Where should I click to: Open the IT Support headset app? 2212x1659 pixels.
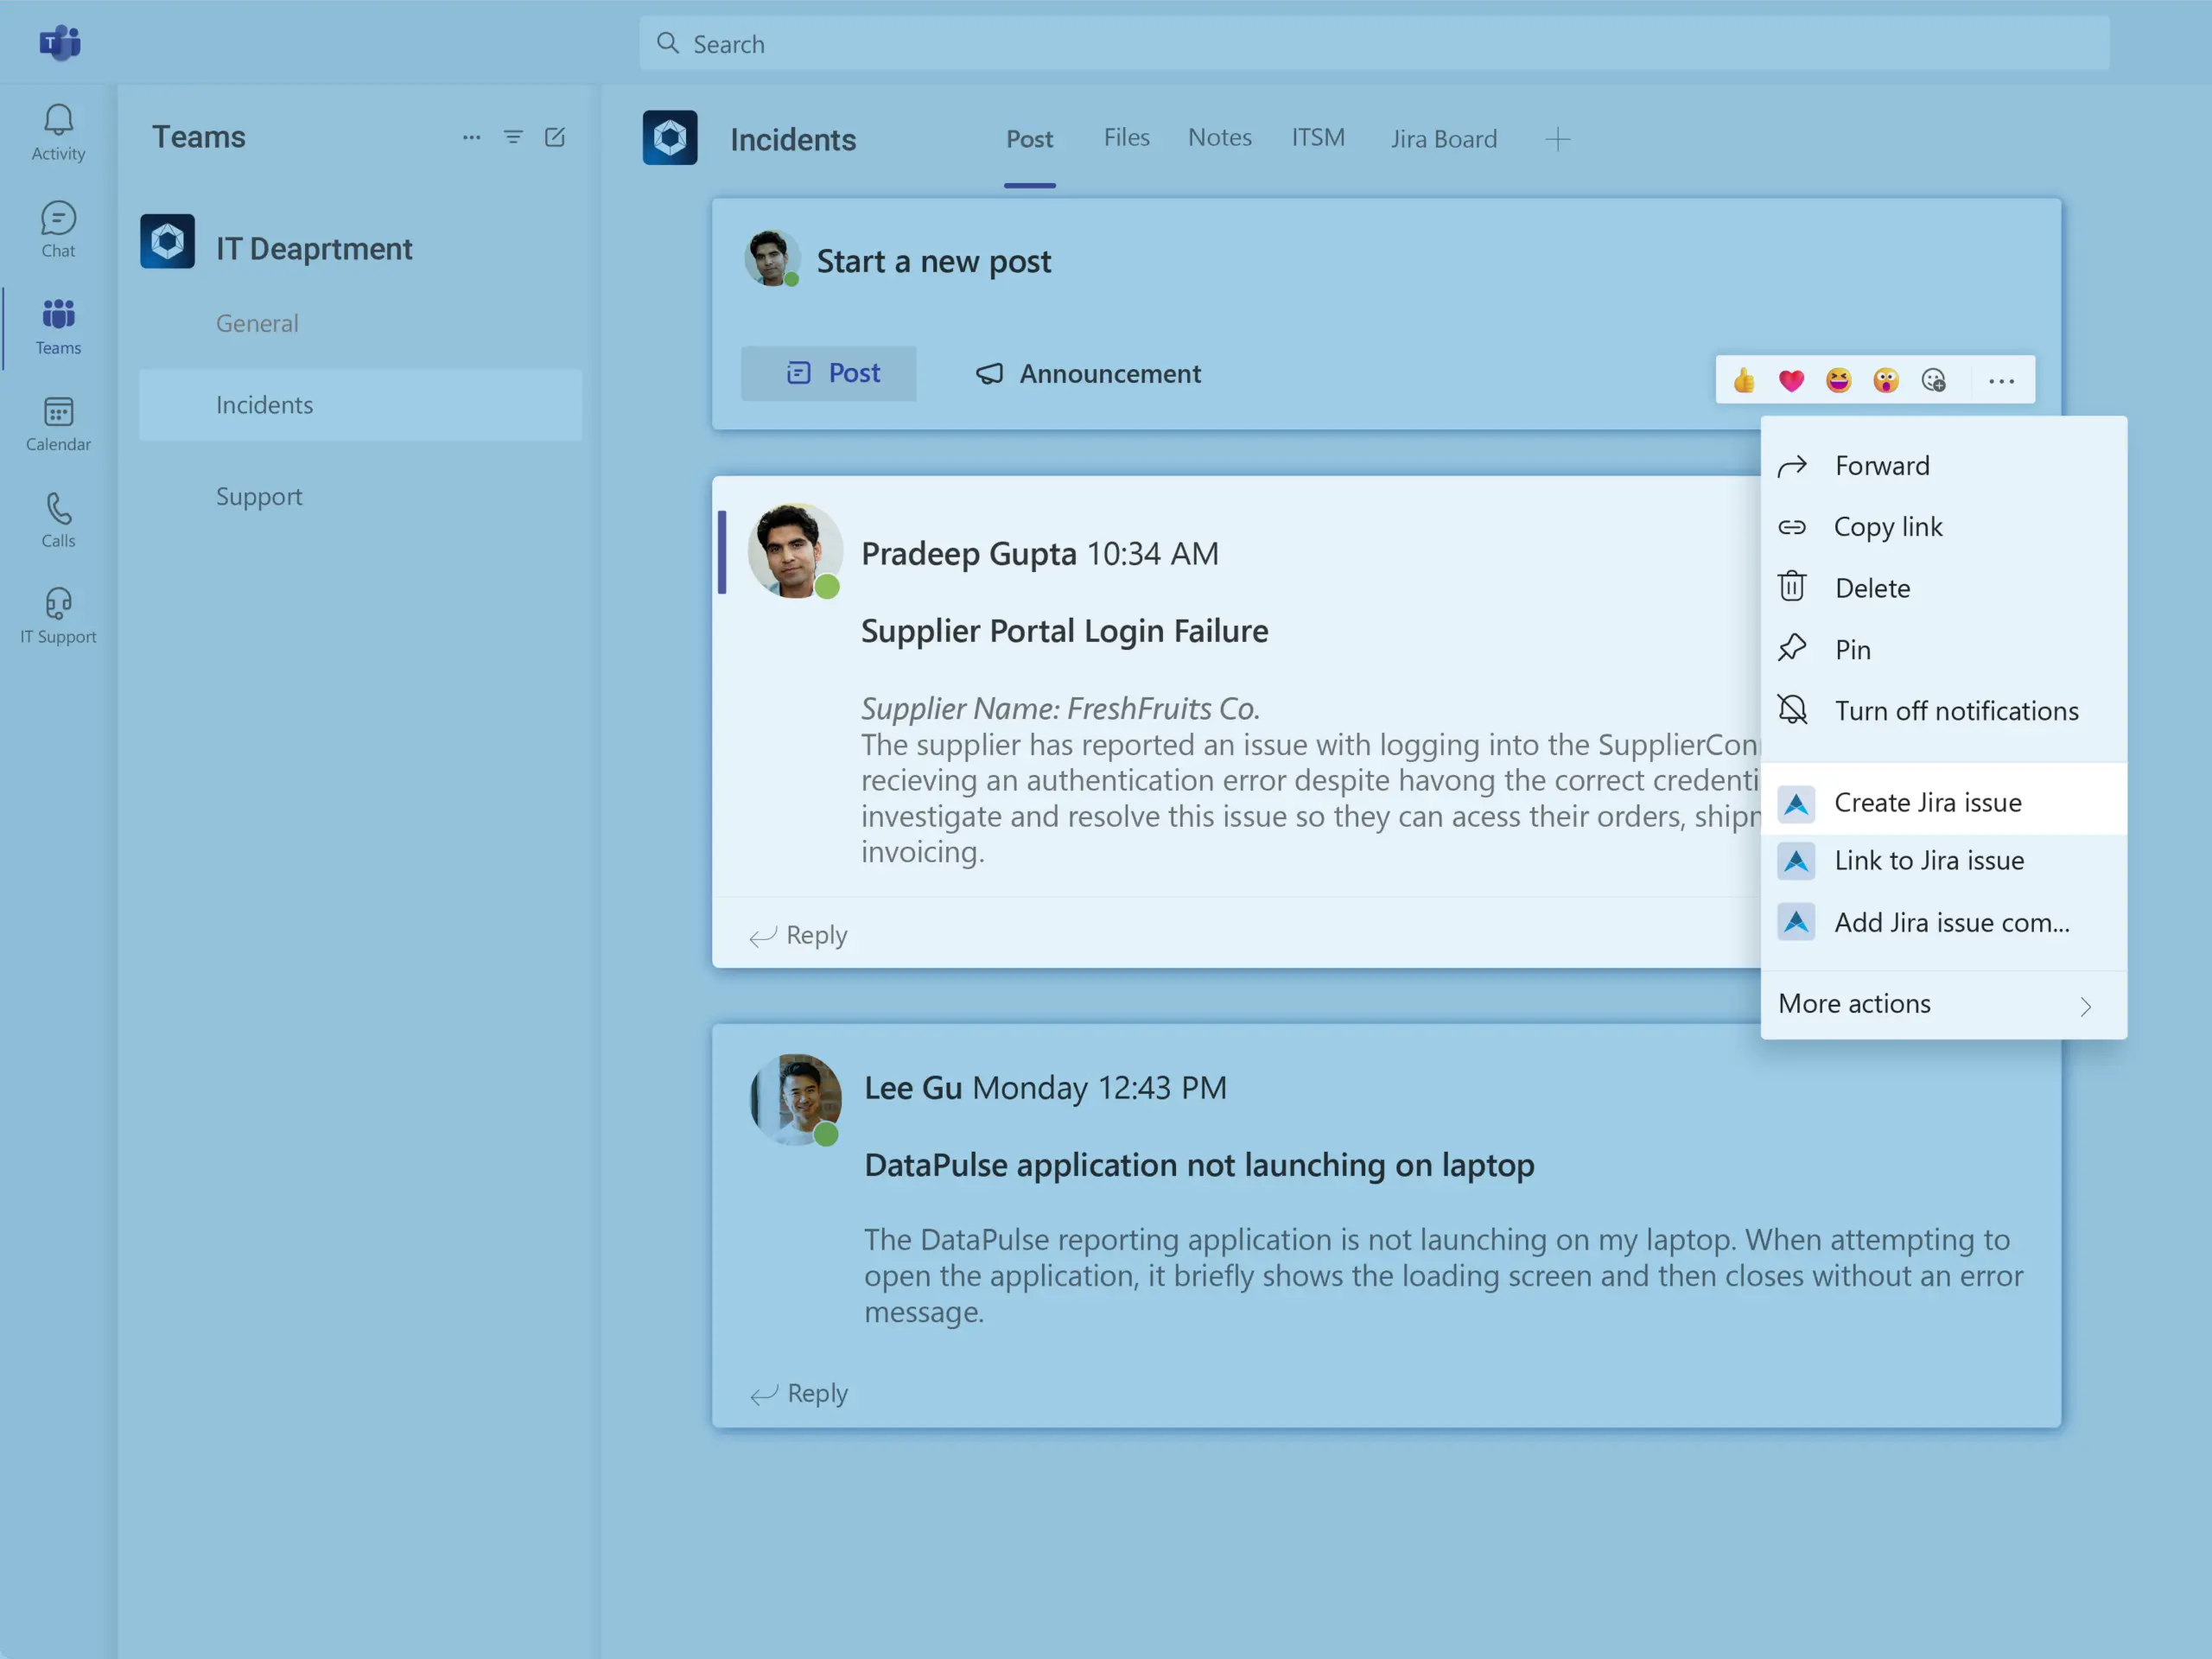click(58, 615)
